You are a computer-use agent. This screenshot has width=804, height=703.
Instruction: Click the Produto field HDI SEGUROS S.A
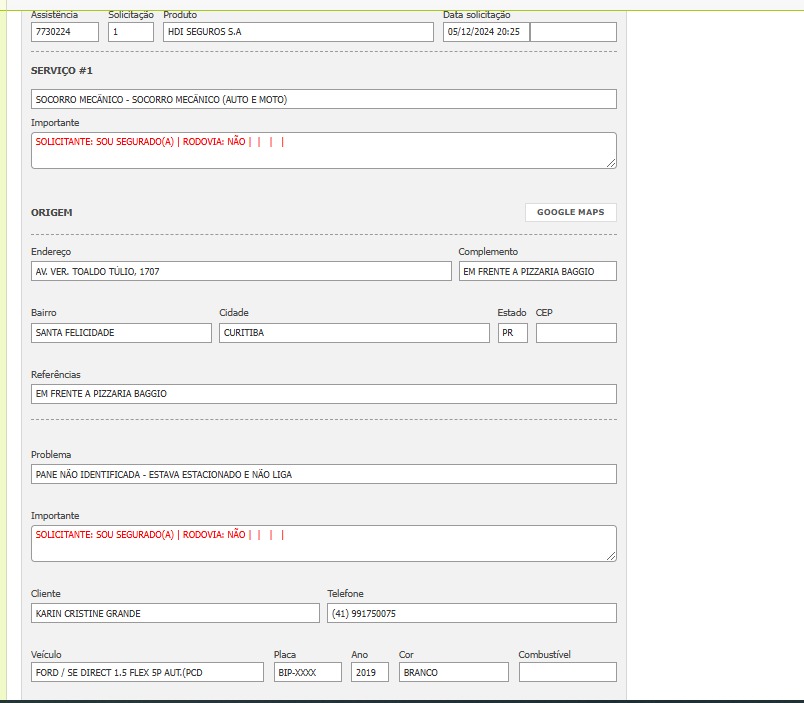coord(298,32)
